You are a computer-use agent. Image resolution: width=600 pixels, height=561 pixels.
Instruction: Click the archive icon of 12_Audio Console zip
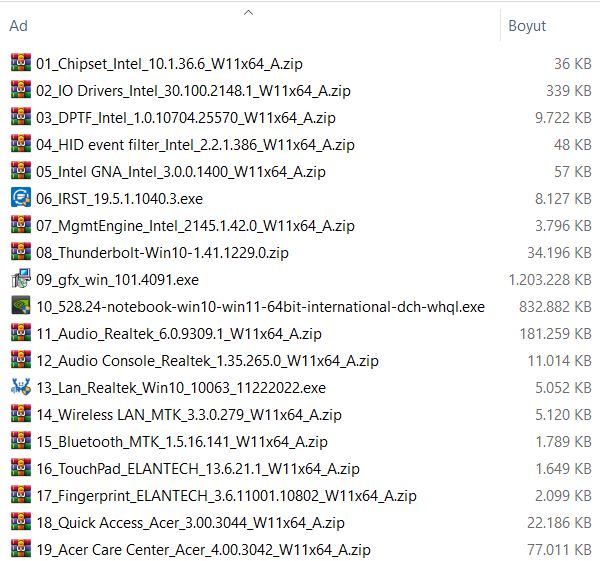(x=21, y=360)
